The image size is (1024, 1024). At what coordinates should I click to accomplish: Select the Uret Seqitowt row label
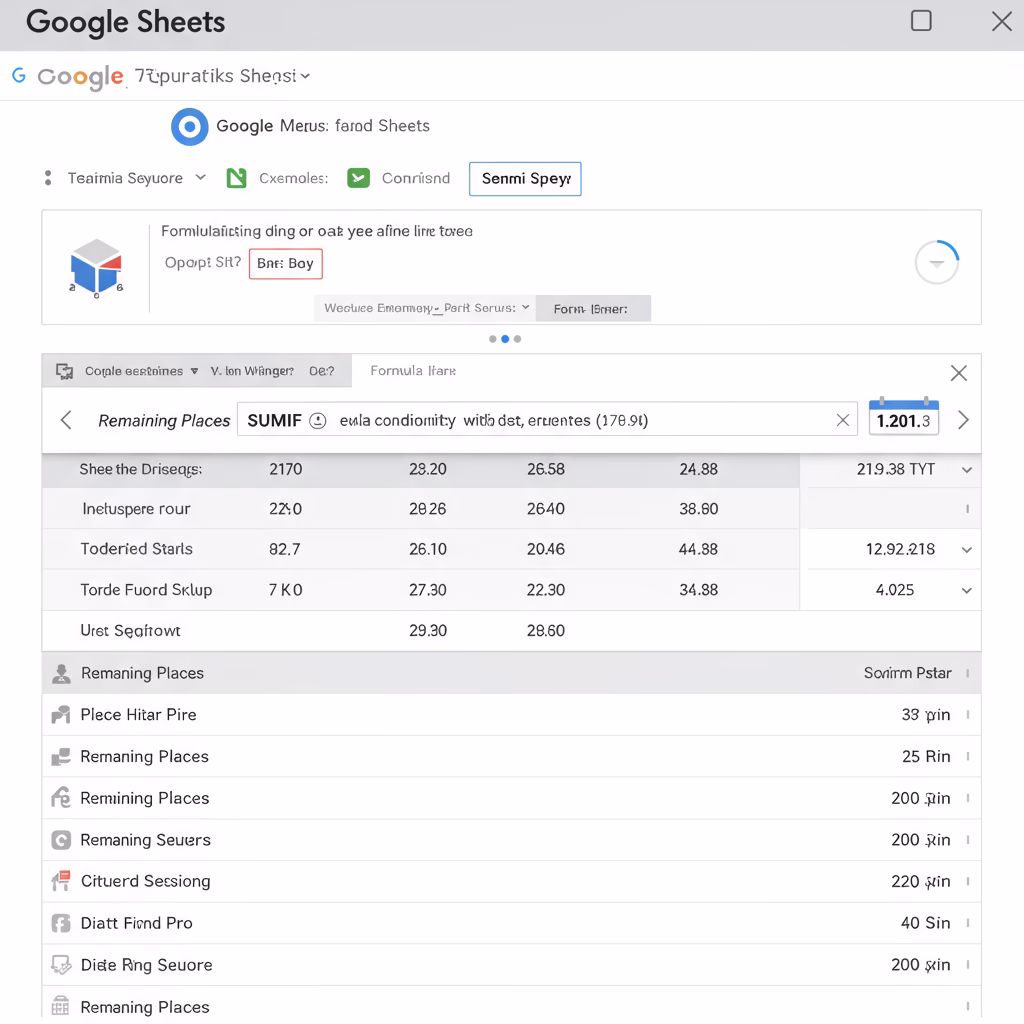click(x=130, y=630)
